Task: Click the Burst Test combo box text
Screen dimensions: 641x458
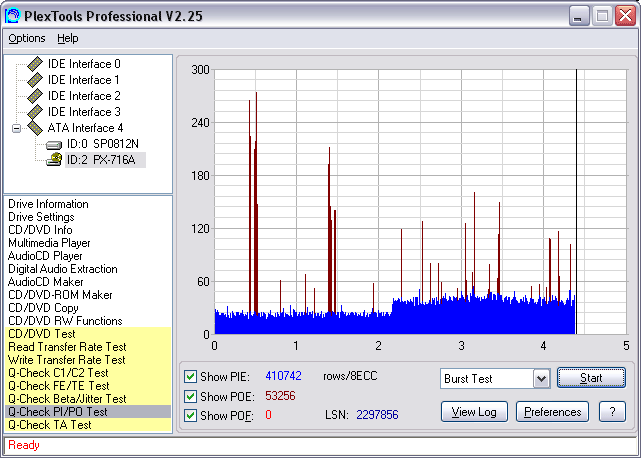Action: click(468, 379)
